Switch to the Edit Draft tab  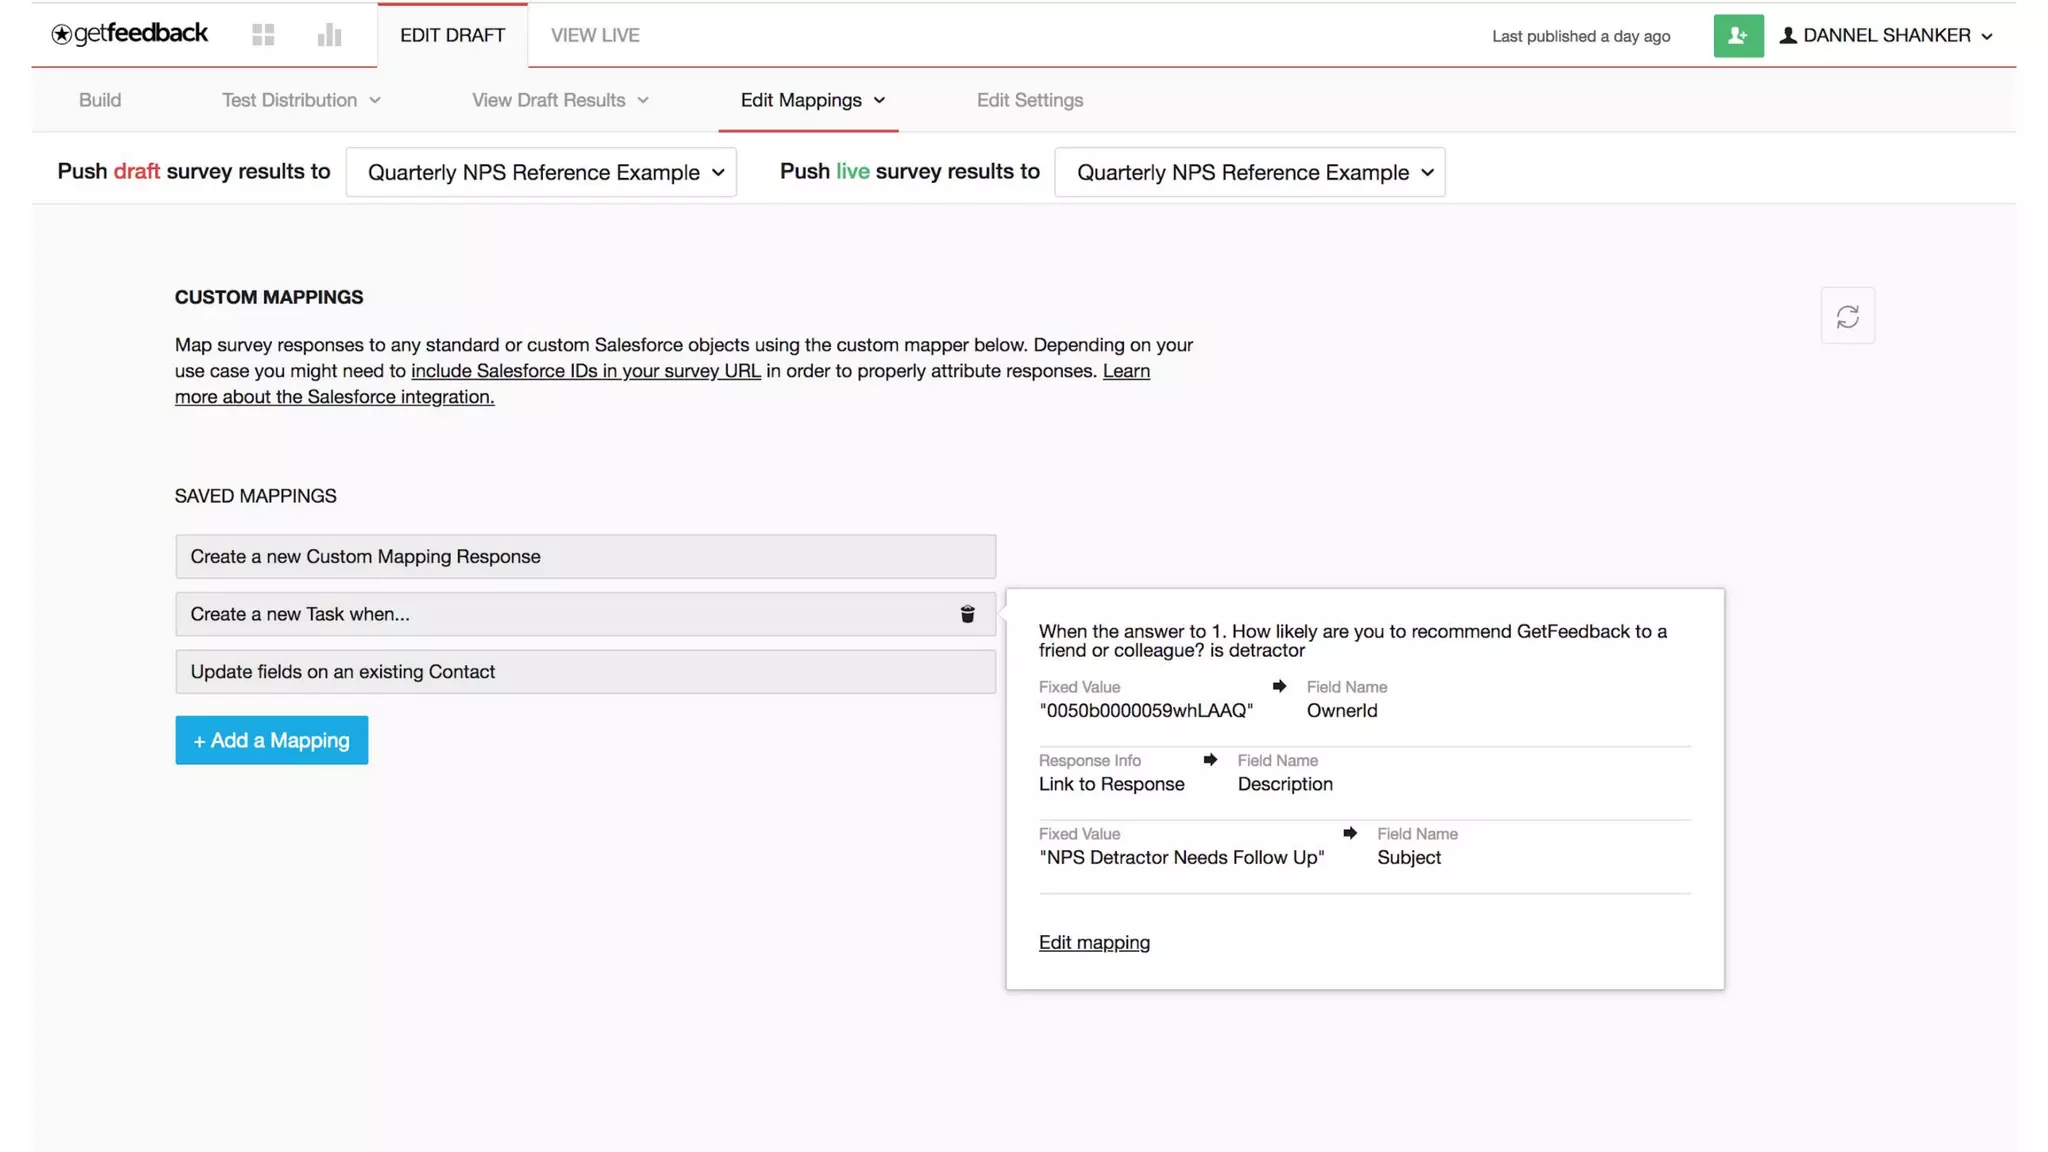point(452,35)
